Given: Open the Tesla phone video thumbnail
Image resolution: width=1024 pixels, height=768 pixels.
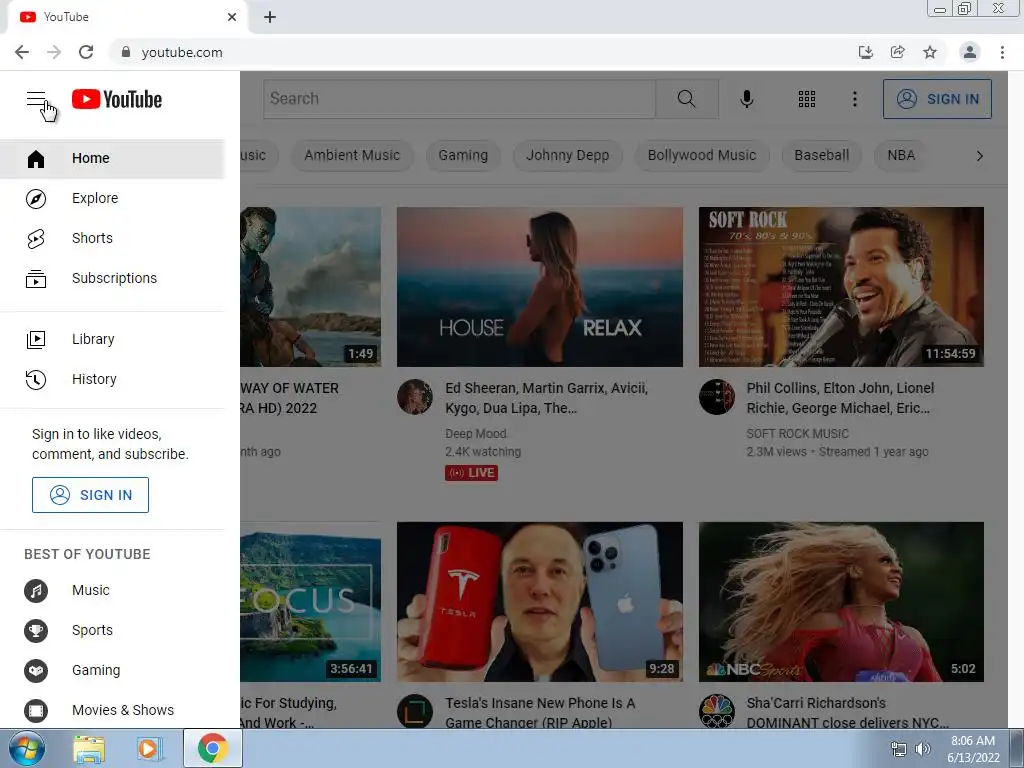Looking at the screenshot, I should click(x=539, y=601).
